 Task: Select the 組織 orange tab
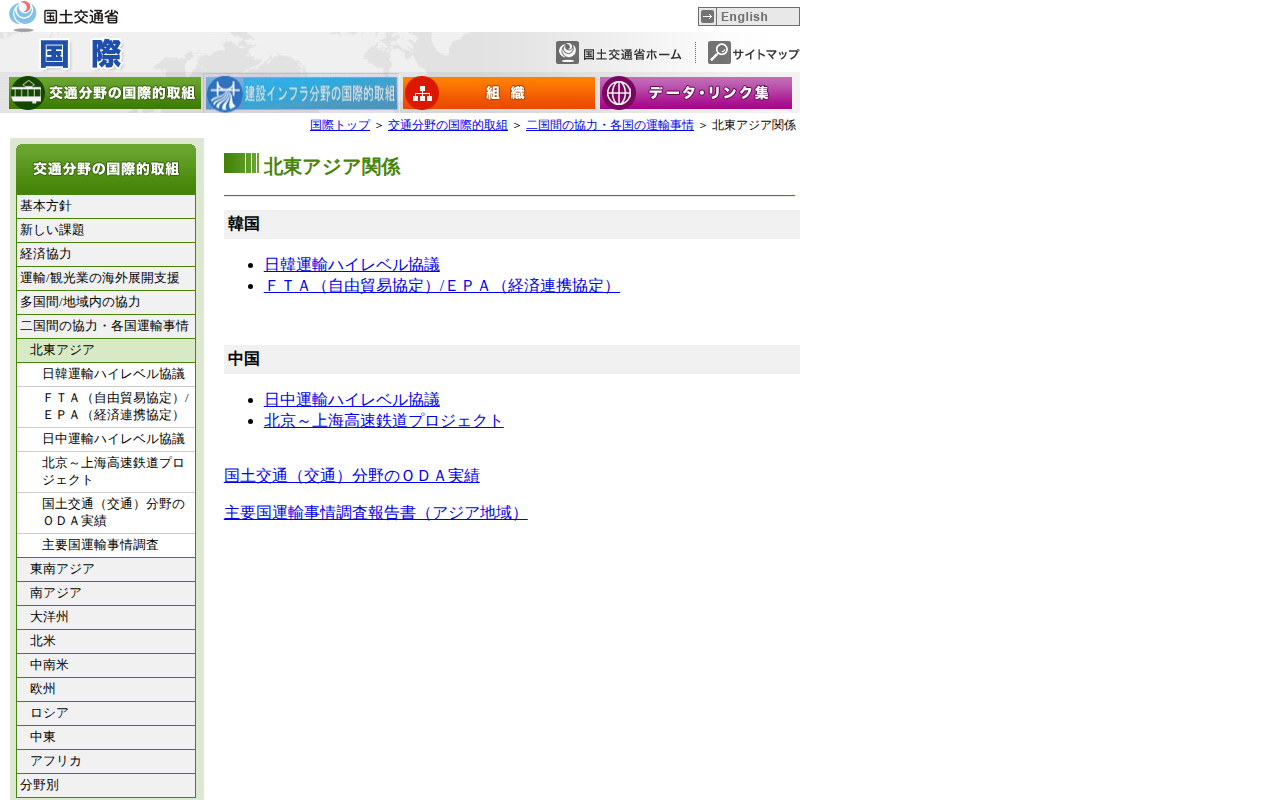click(x=499, y=93)
